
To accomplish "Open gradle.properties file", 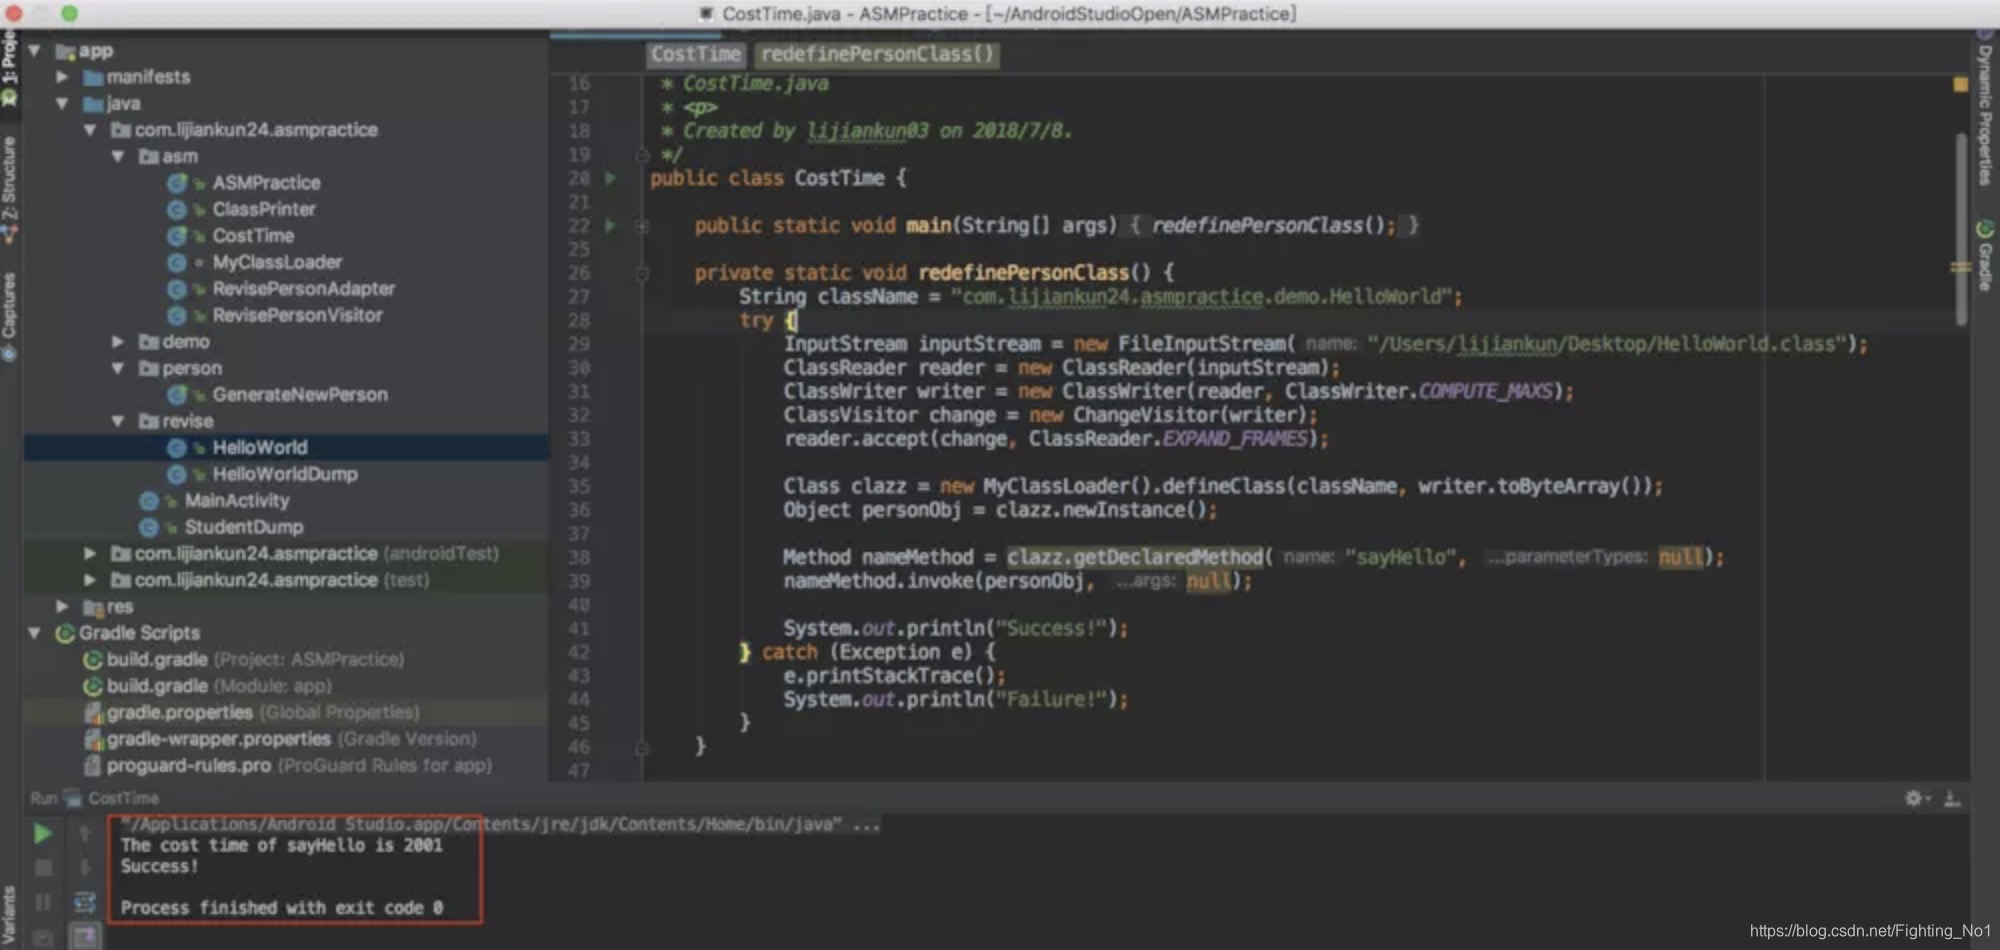I will click(252, 713).
